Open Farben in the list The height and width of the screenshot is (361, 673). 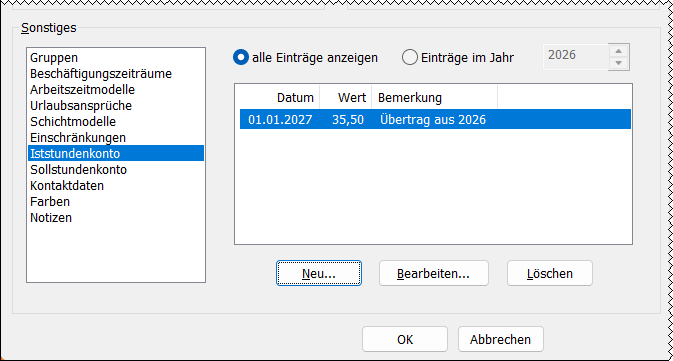[116, 202]
